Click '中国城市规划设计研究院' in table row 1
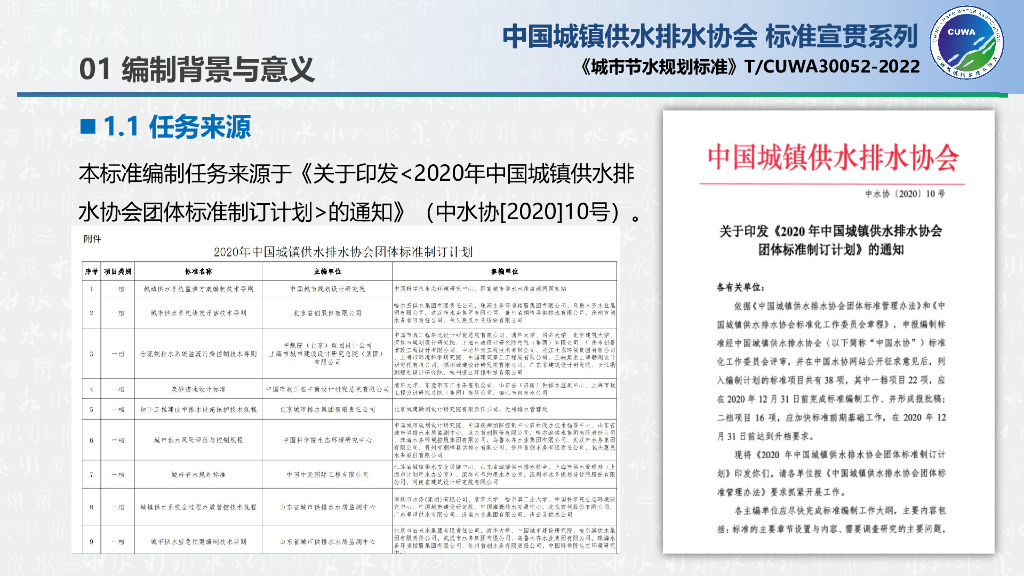 327,289
